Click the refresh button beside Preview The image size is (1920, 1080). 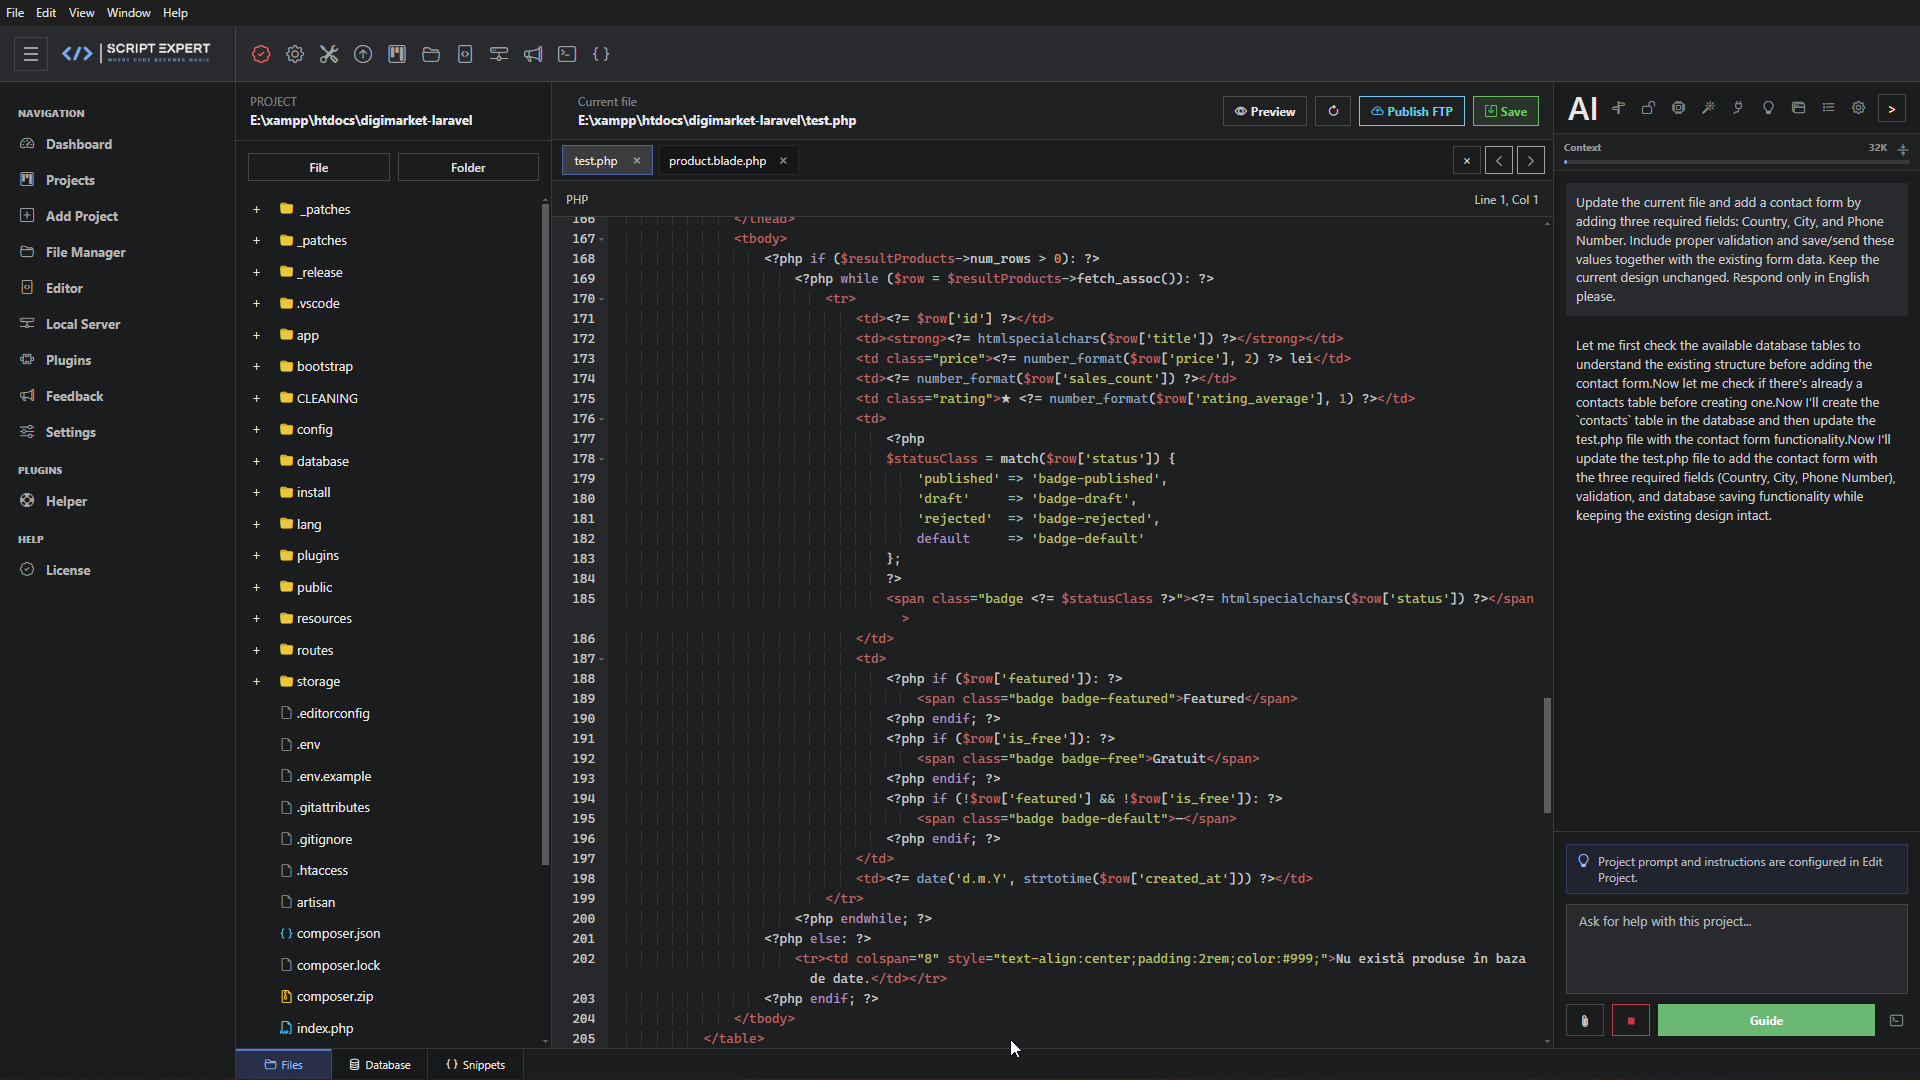tap(1333, 111)
